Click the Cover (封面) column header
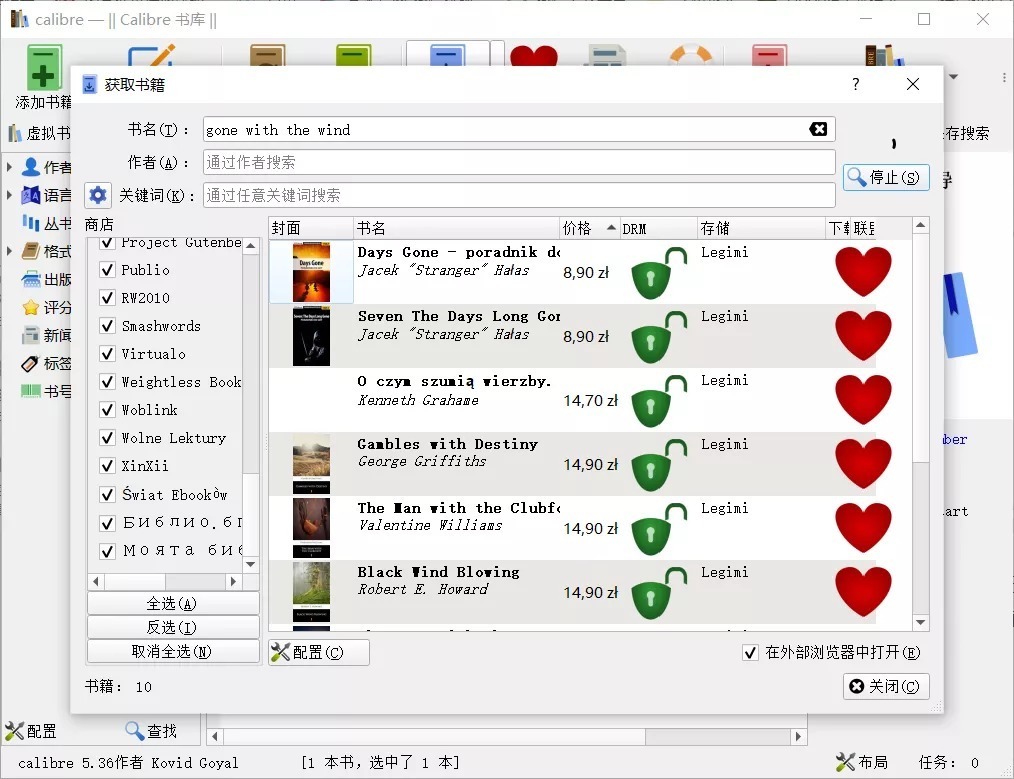1014x779 pixels. (x=311, y=228)
